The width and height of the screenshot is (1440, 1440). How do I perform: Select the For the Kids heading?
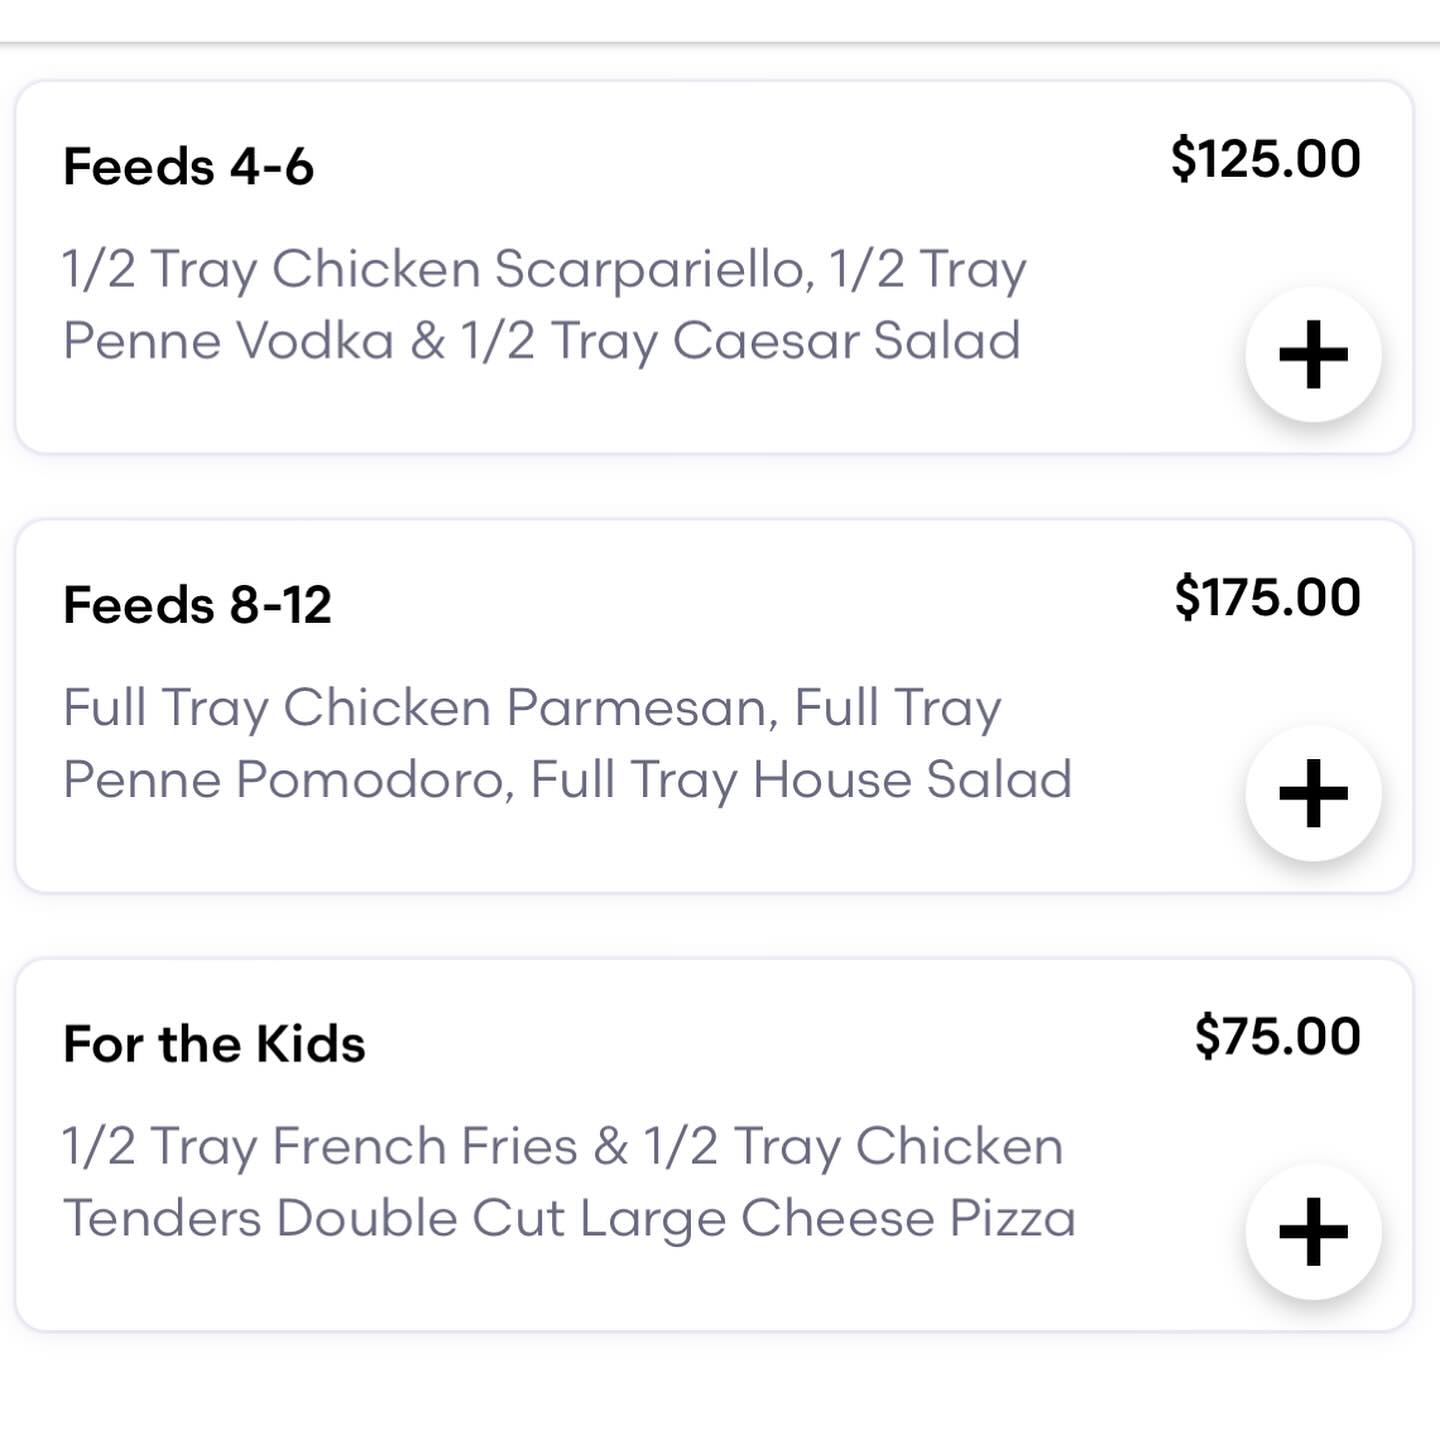(x=214, y=1044)
